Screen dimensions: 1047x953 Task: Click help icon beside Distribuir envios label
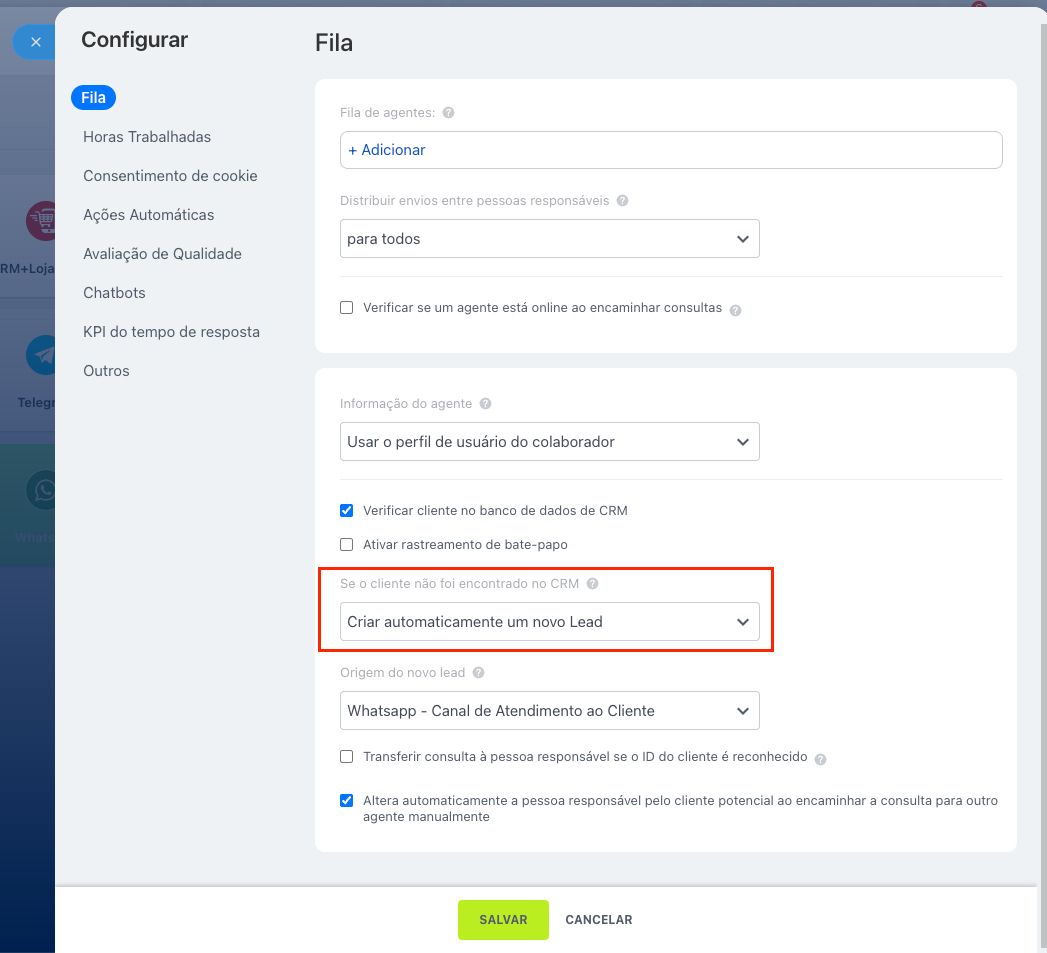point(622,201)
